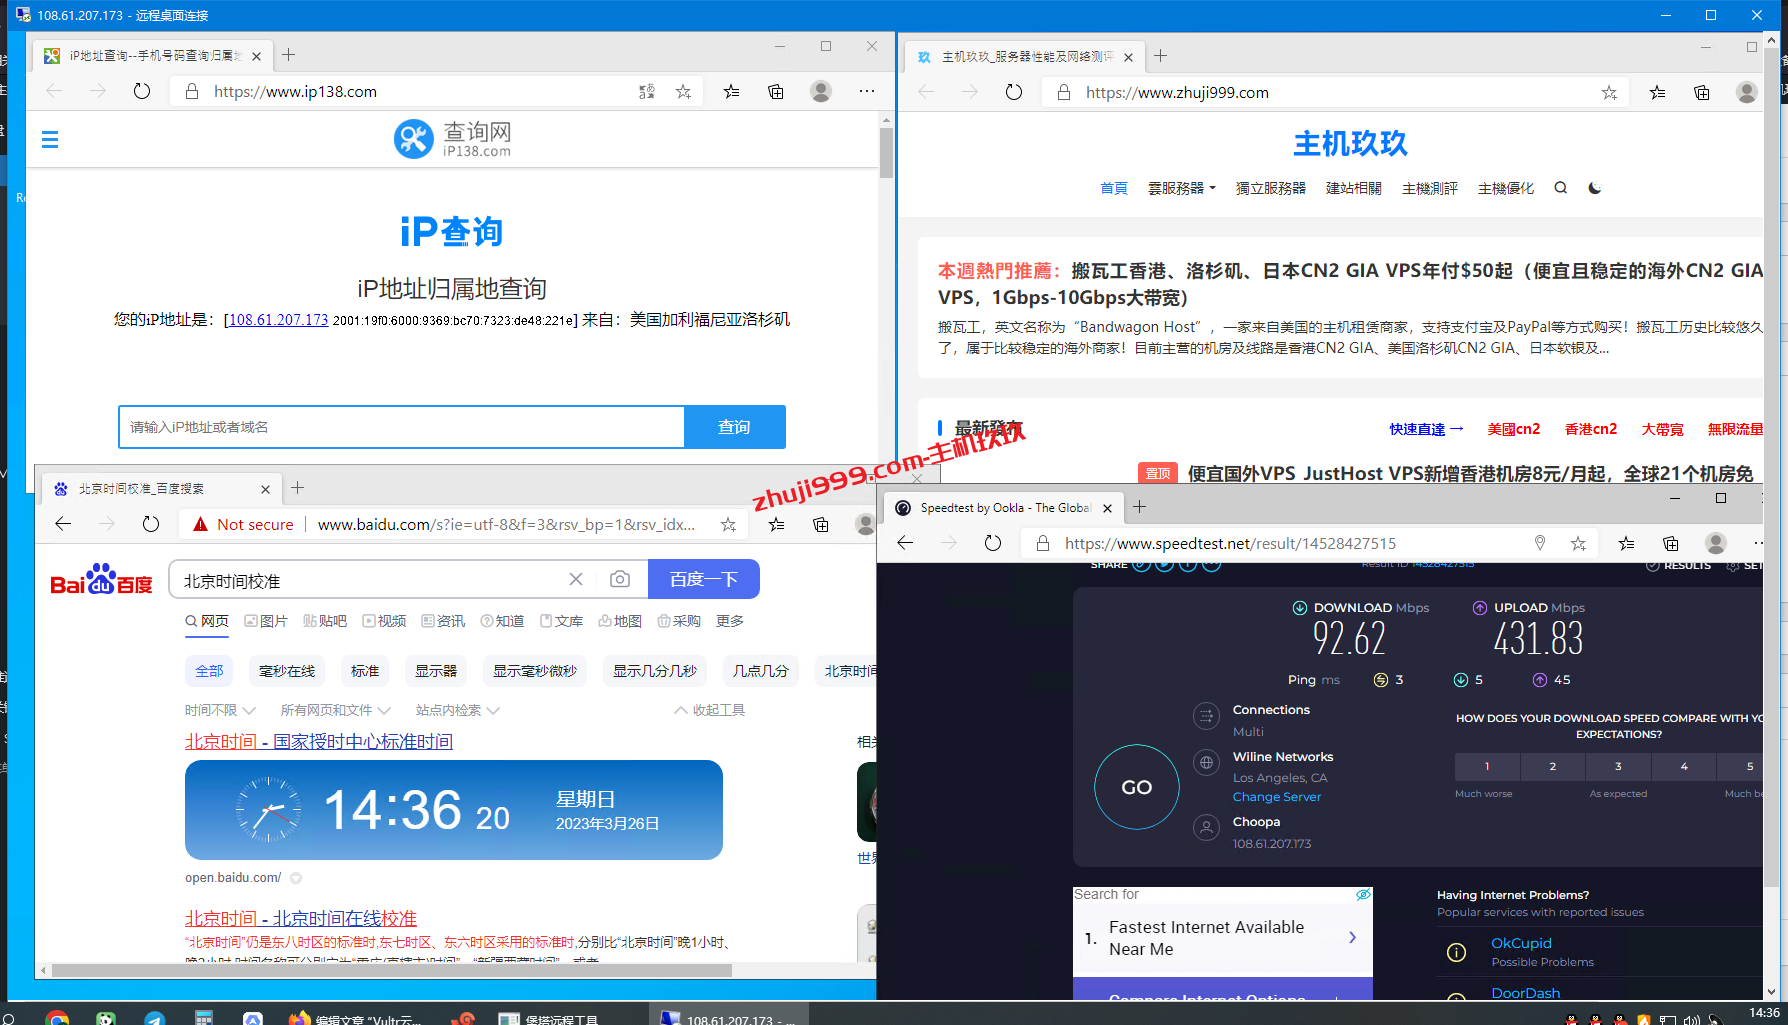Select Baidu 图片 tab

click(x=266, y=621)
